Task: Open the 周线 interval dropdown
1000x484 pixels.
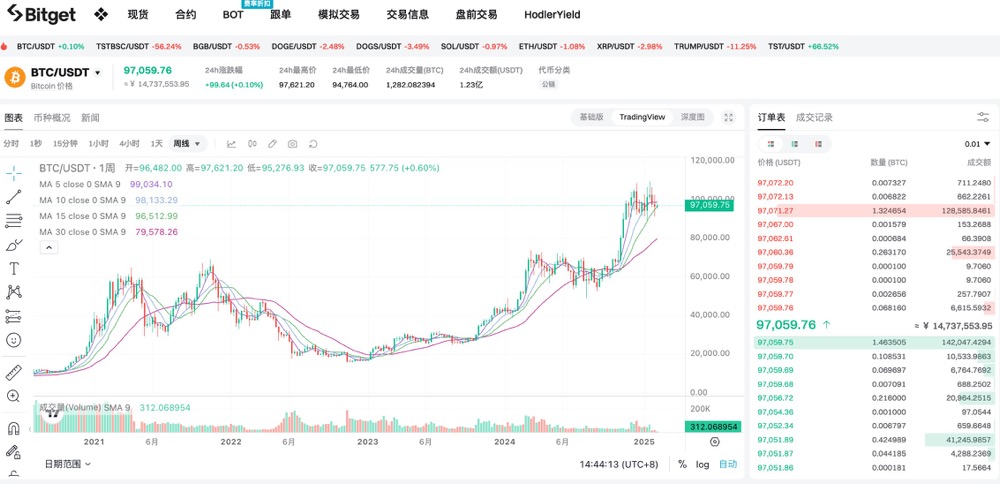Action: pos(186,143)
